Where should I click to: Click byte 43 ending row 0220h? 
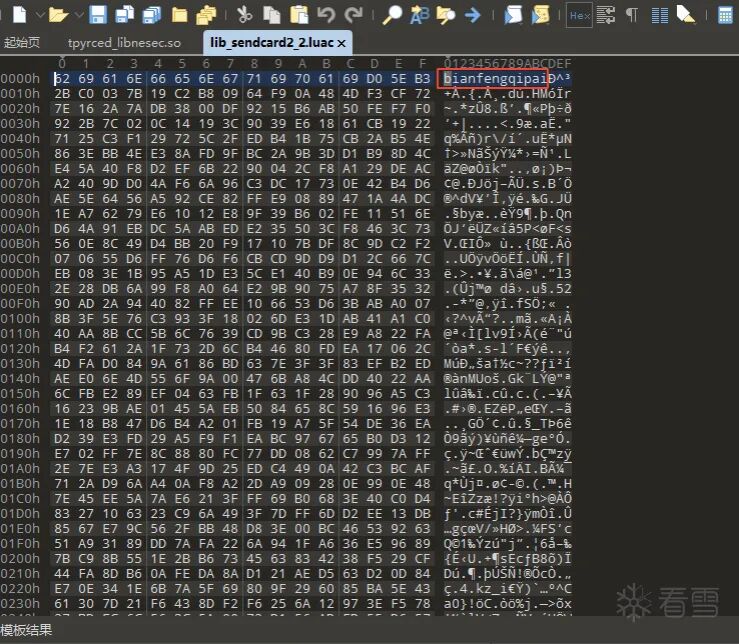click(422, 589)
